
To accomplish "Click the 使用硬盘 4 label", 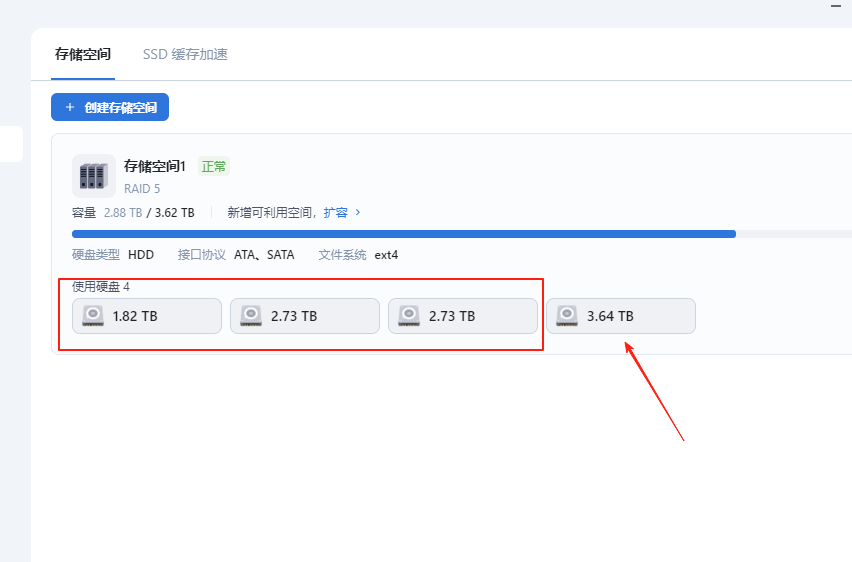I will click(x=101, y=286).
